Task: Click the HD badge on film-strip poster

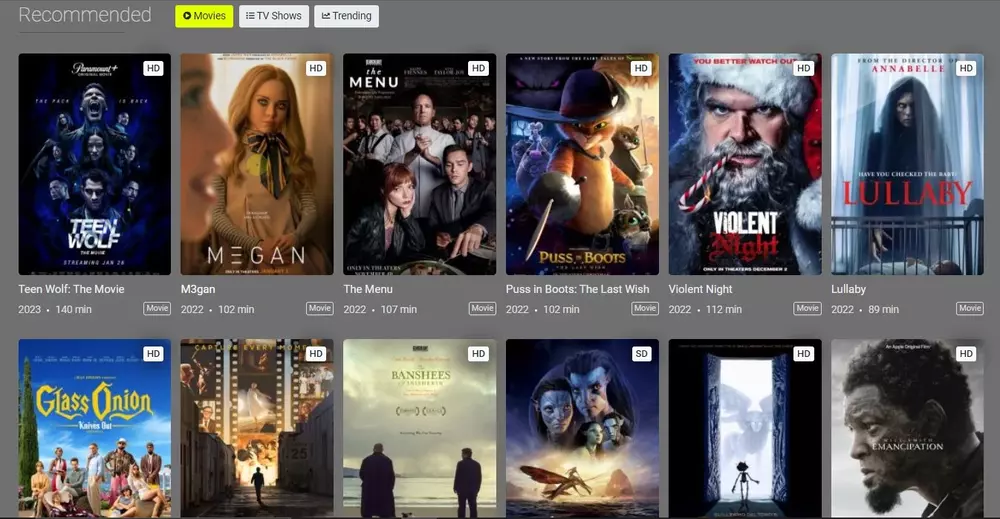Action: tap(316, 354)
